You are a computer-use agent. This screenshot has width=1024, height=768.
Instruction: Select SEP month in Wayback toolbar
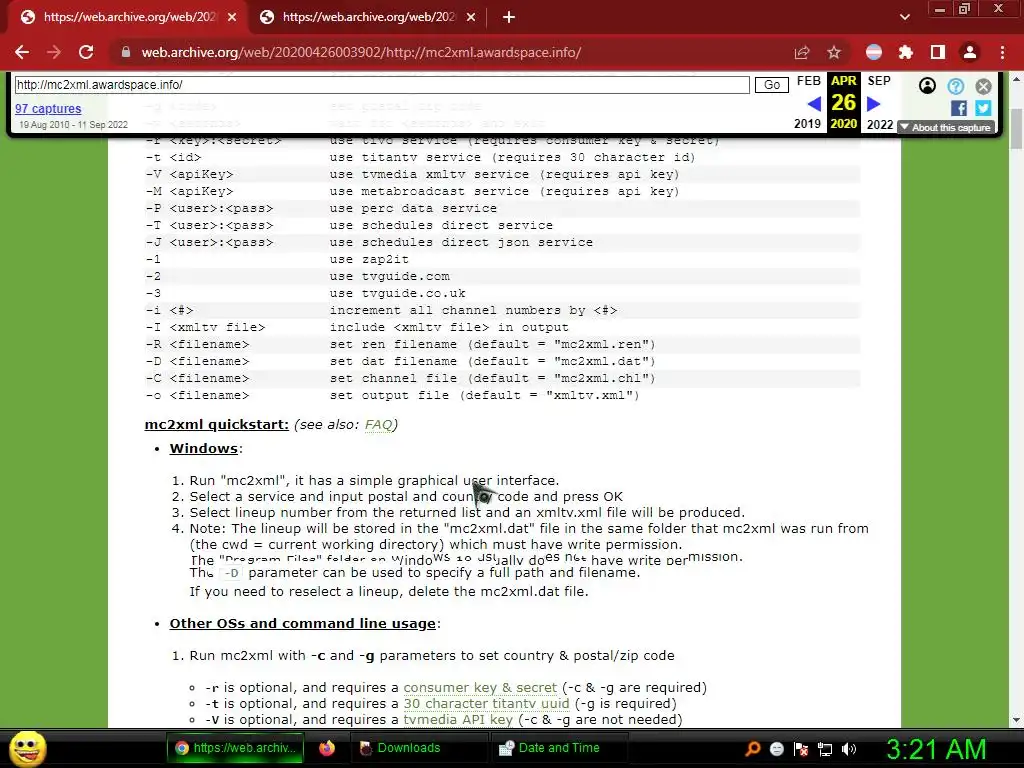point(879,81)
